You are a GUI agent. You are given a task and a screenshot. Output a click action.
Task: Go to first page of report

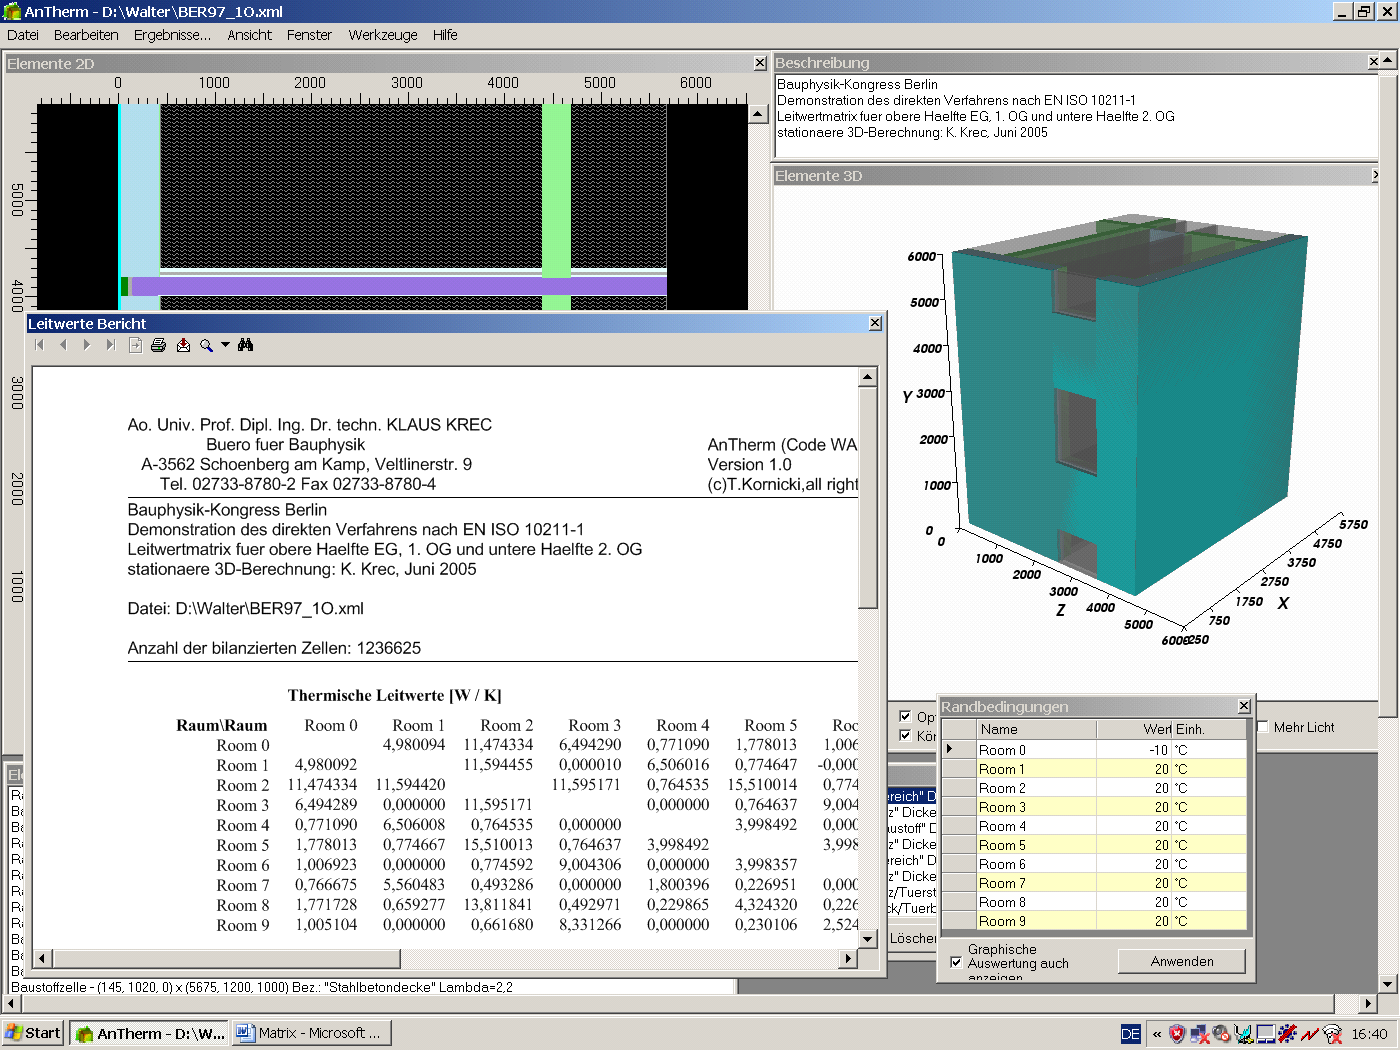click(40, 345)
